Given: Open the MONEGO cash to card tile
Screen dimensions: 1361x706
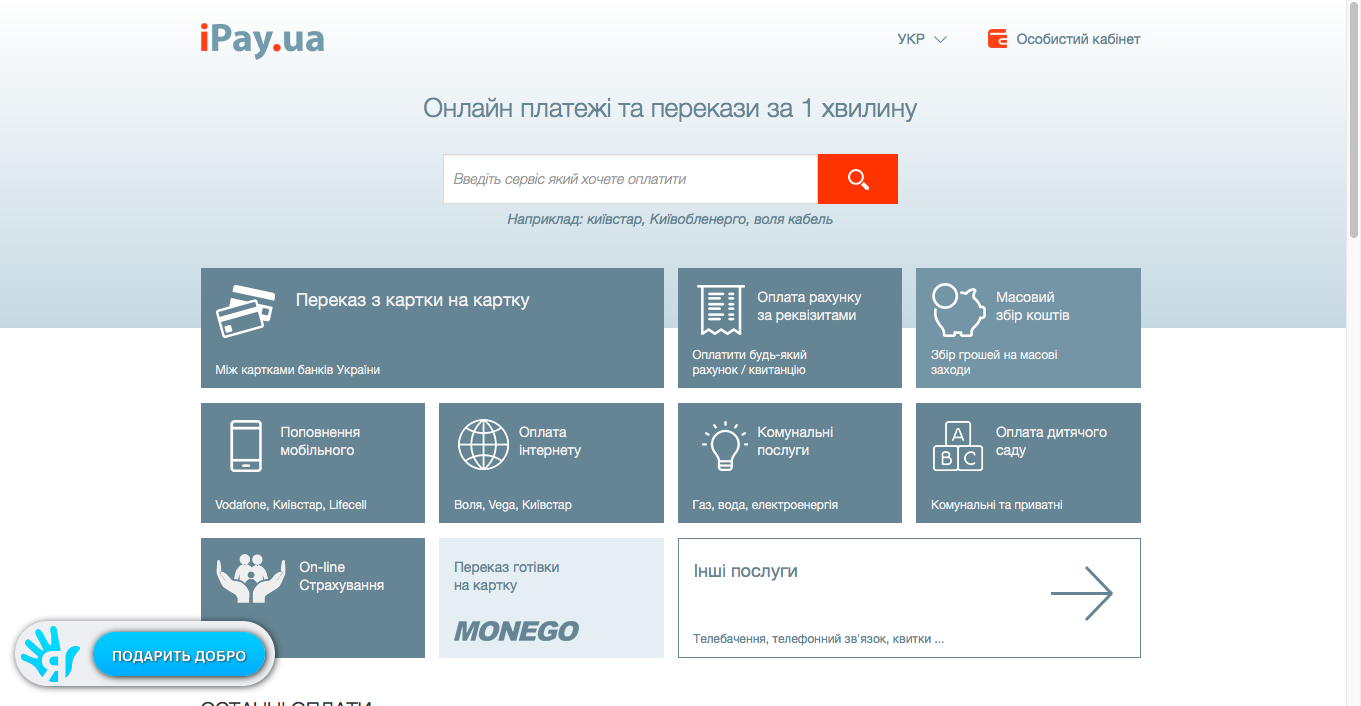Looking at the screenshot, I should coord(551,598).
